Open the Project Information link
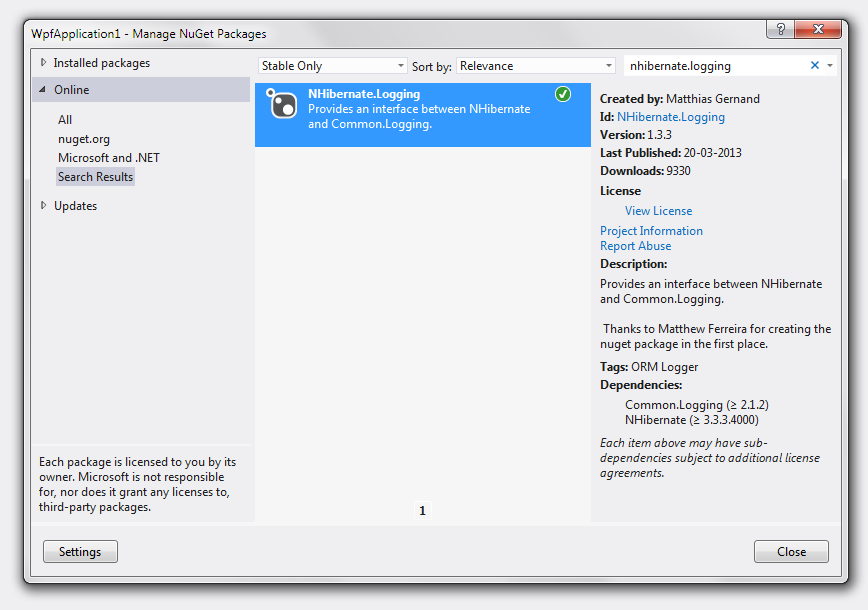 (652, 231)
